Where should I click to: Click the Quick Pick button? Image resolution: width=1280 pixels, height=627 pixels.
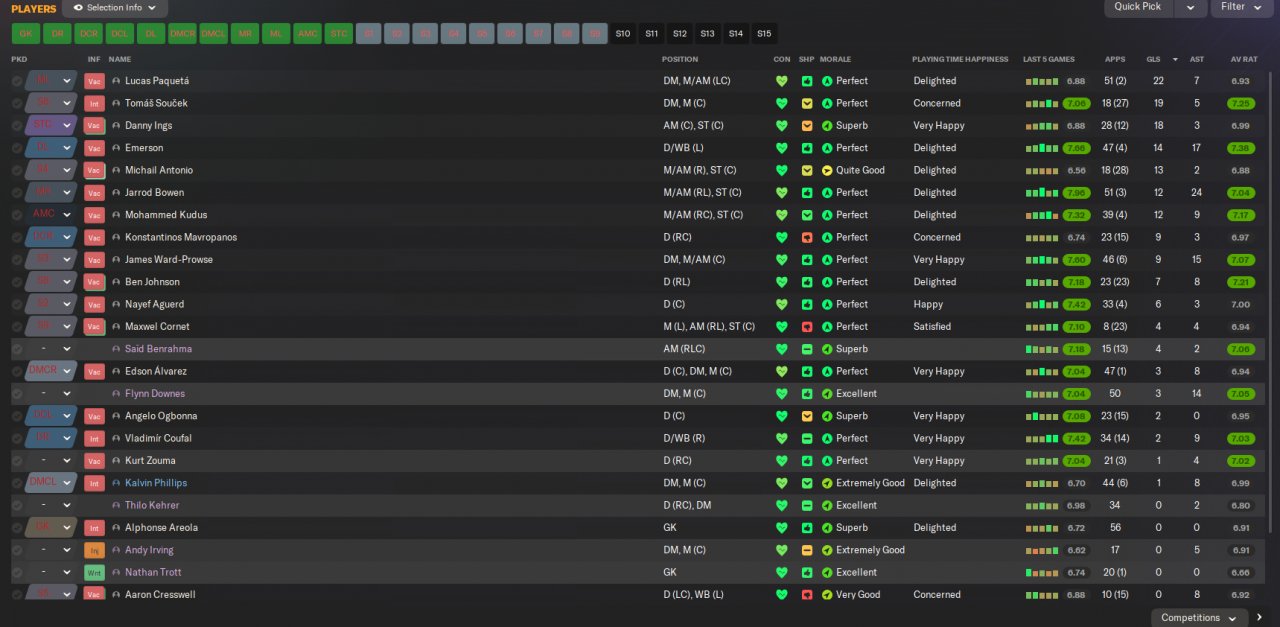click(1138, 7)
